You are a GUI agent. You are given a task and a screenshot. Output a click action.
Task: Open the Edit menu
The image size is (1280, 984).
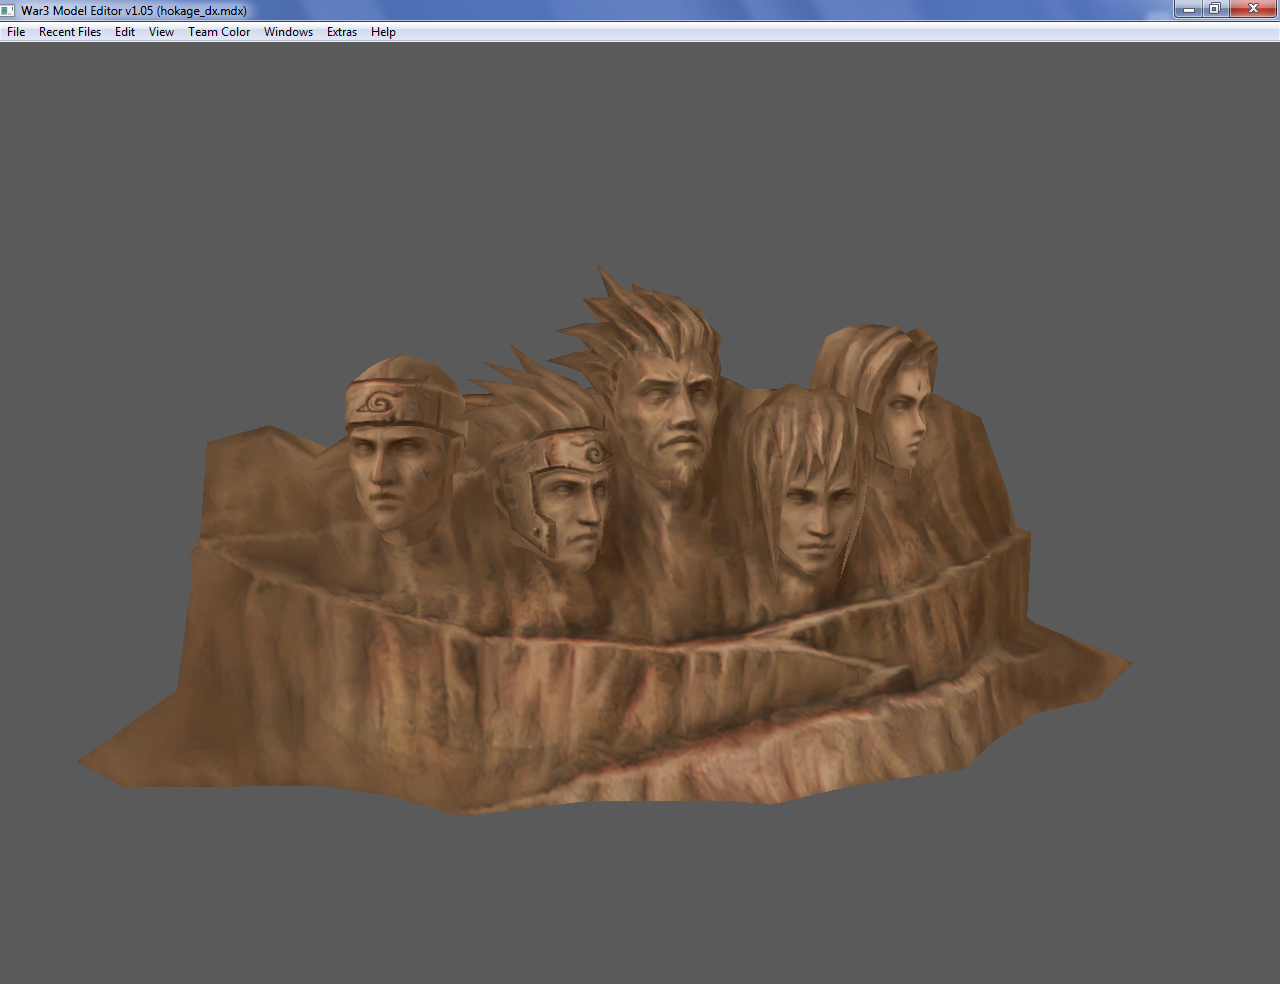tap(125, 32)
